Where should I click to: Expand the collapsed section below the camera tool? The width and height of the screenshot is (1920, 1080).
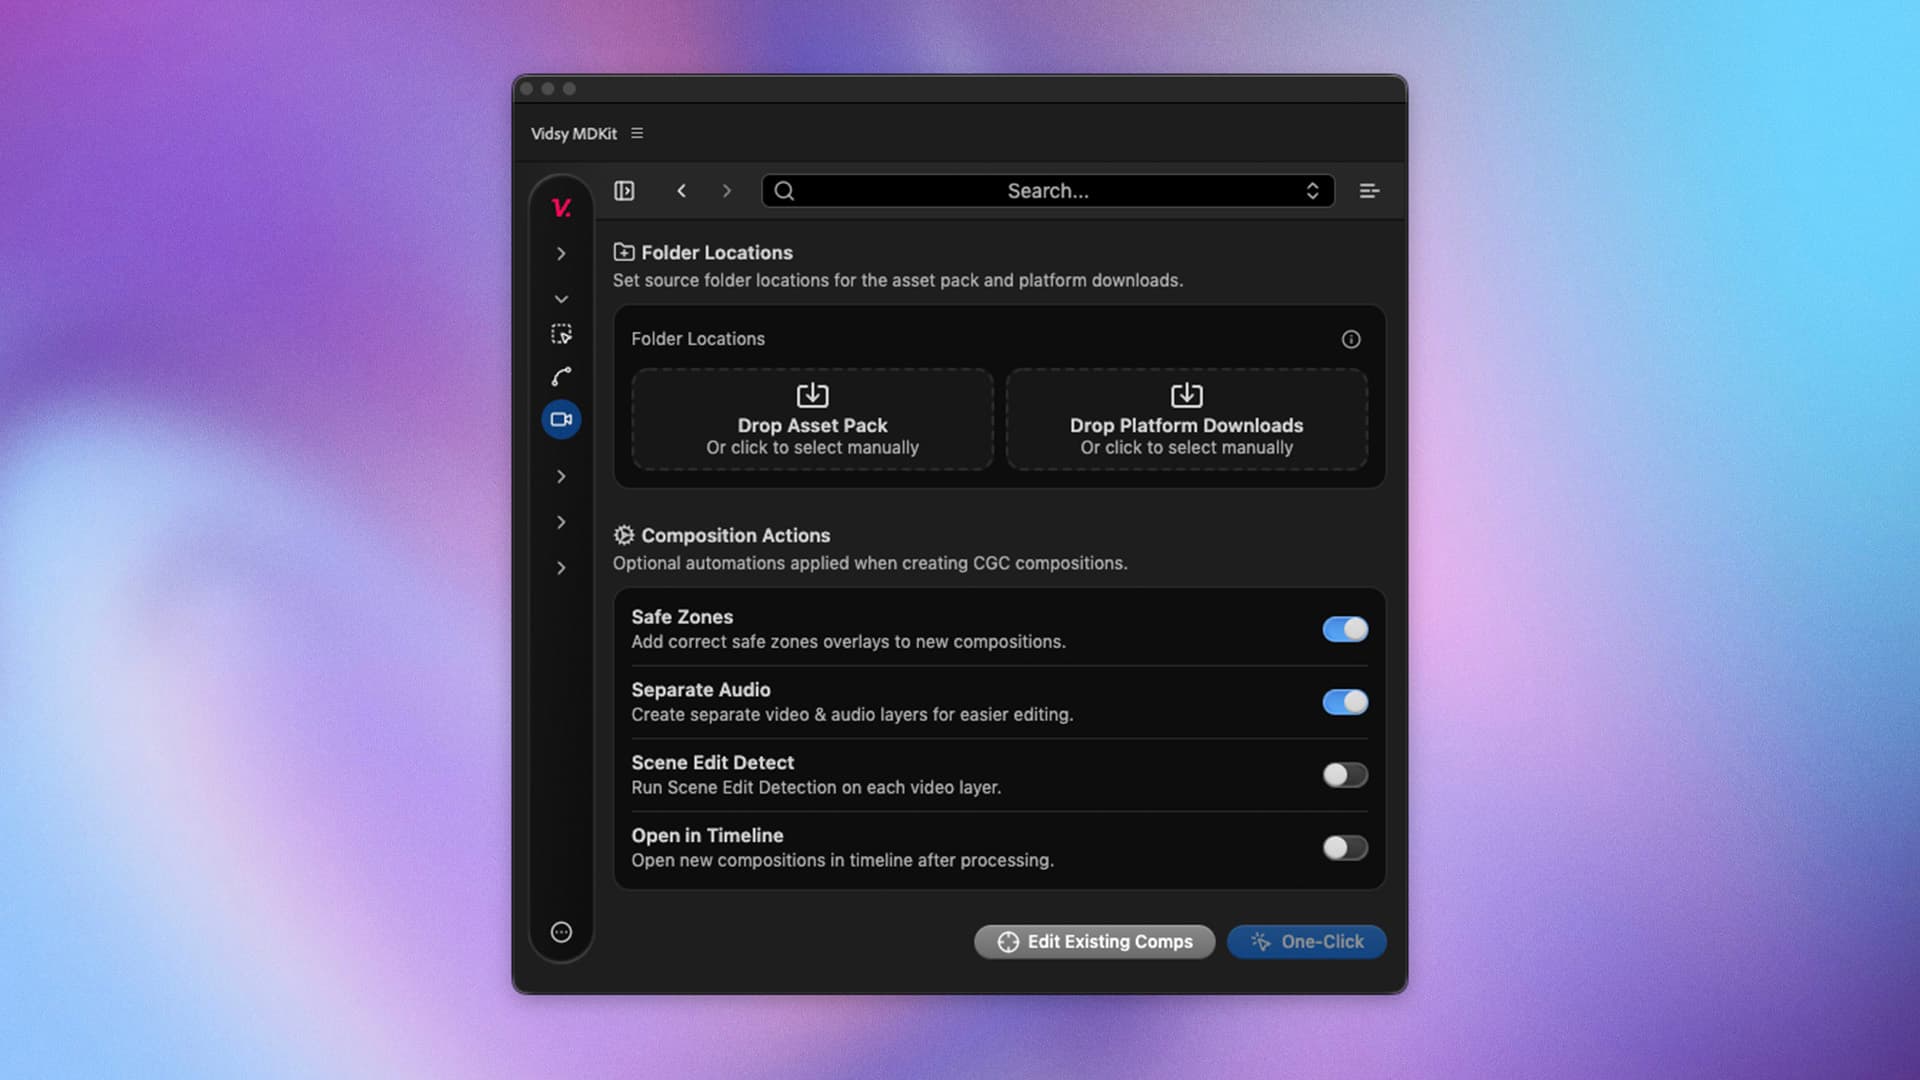click(x=561, y=476)
